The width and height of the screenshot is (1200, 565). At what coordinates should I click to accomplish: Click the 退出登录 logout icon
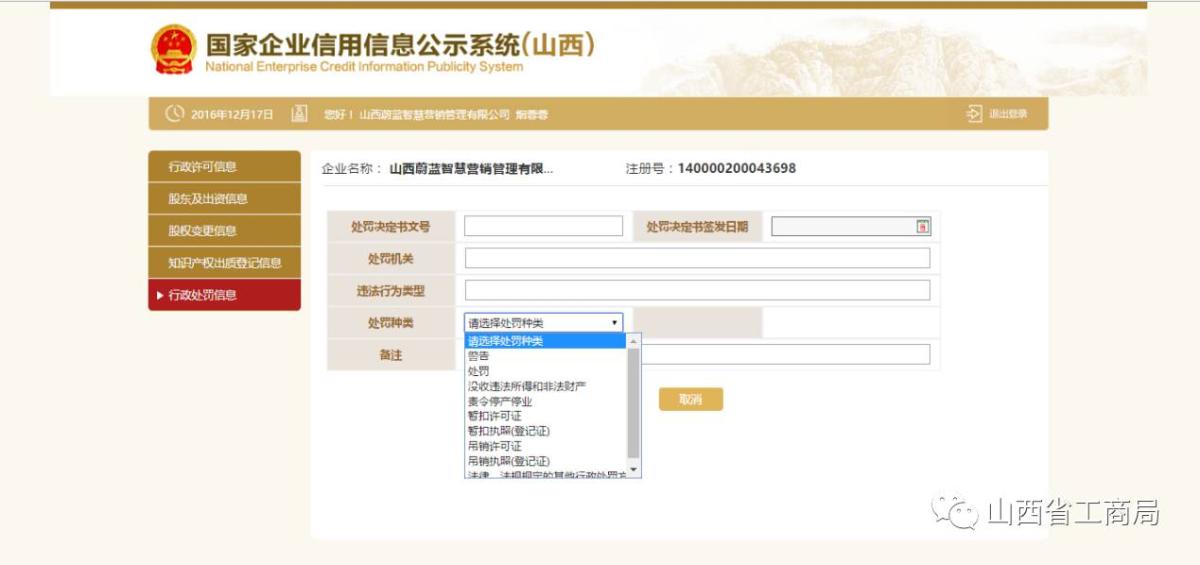(974, 114)
